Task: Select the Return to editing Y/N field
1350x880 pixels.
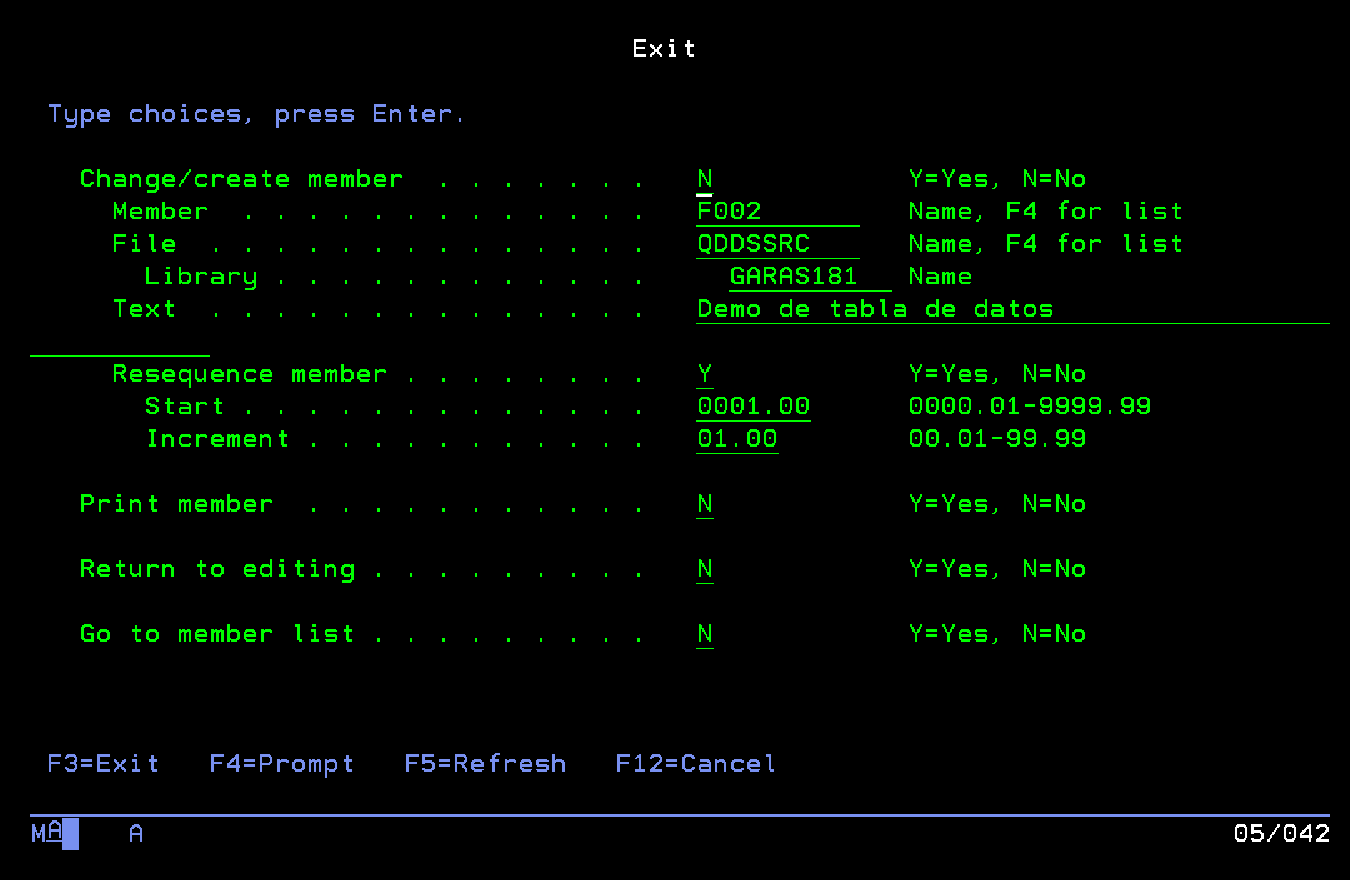Action: point(705,569)
